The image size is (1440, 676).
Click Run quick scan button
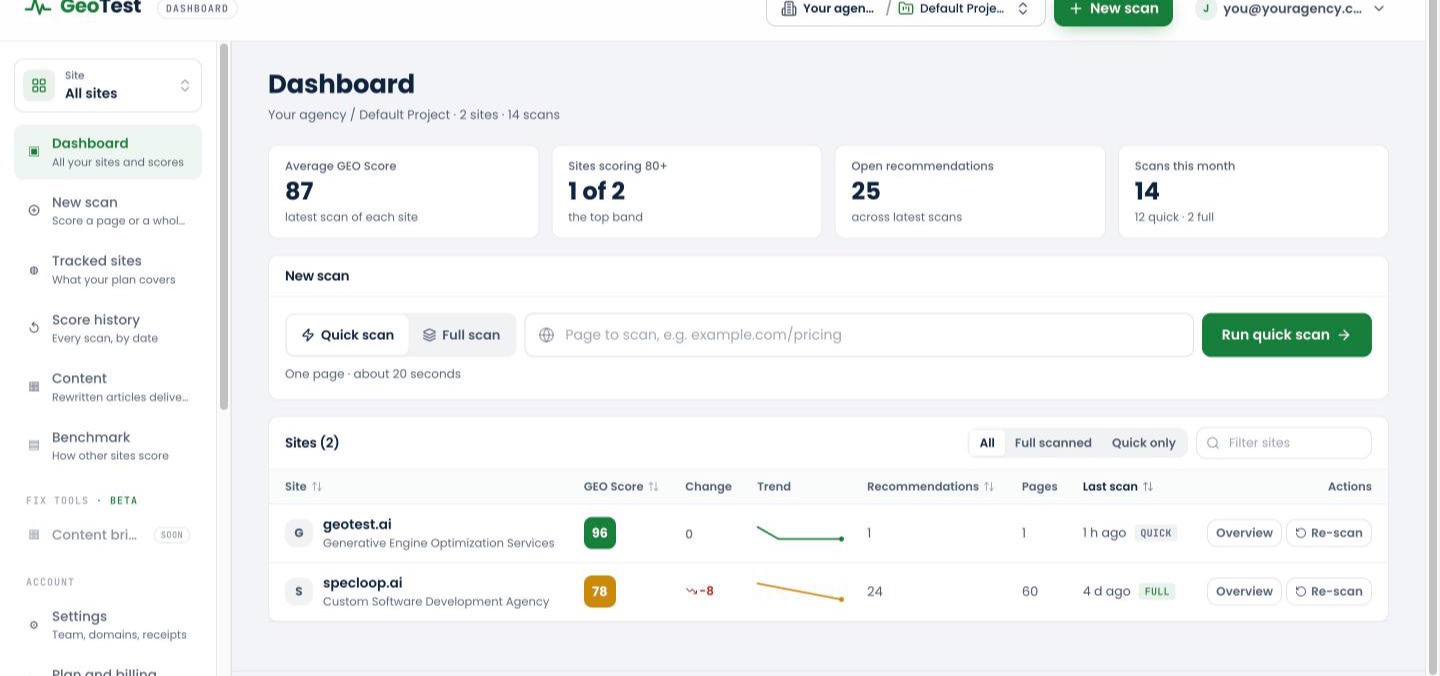click(1286, 335)
